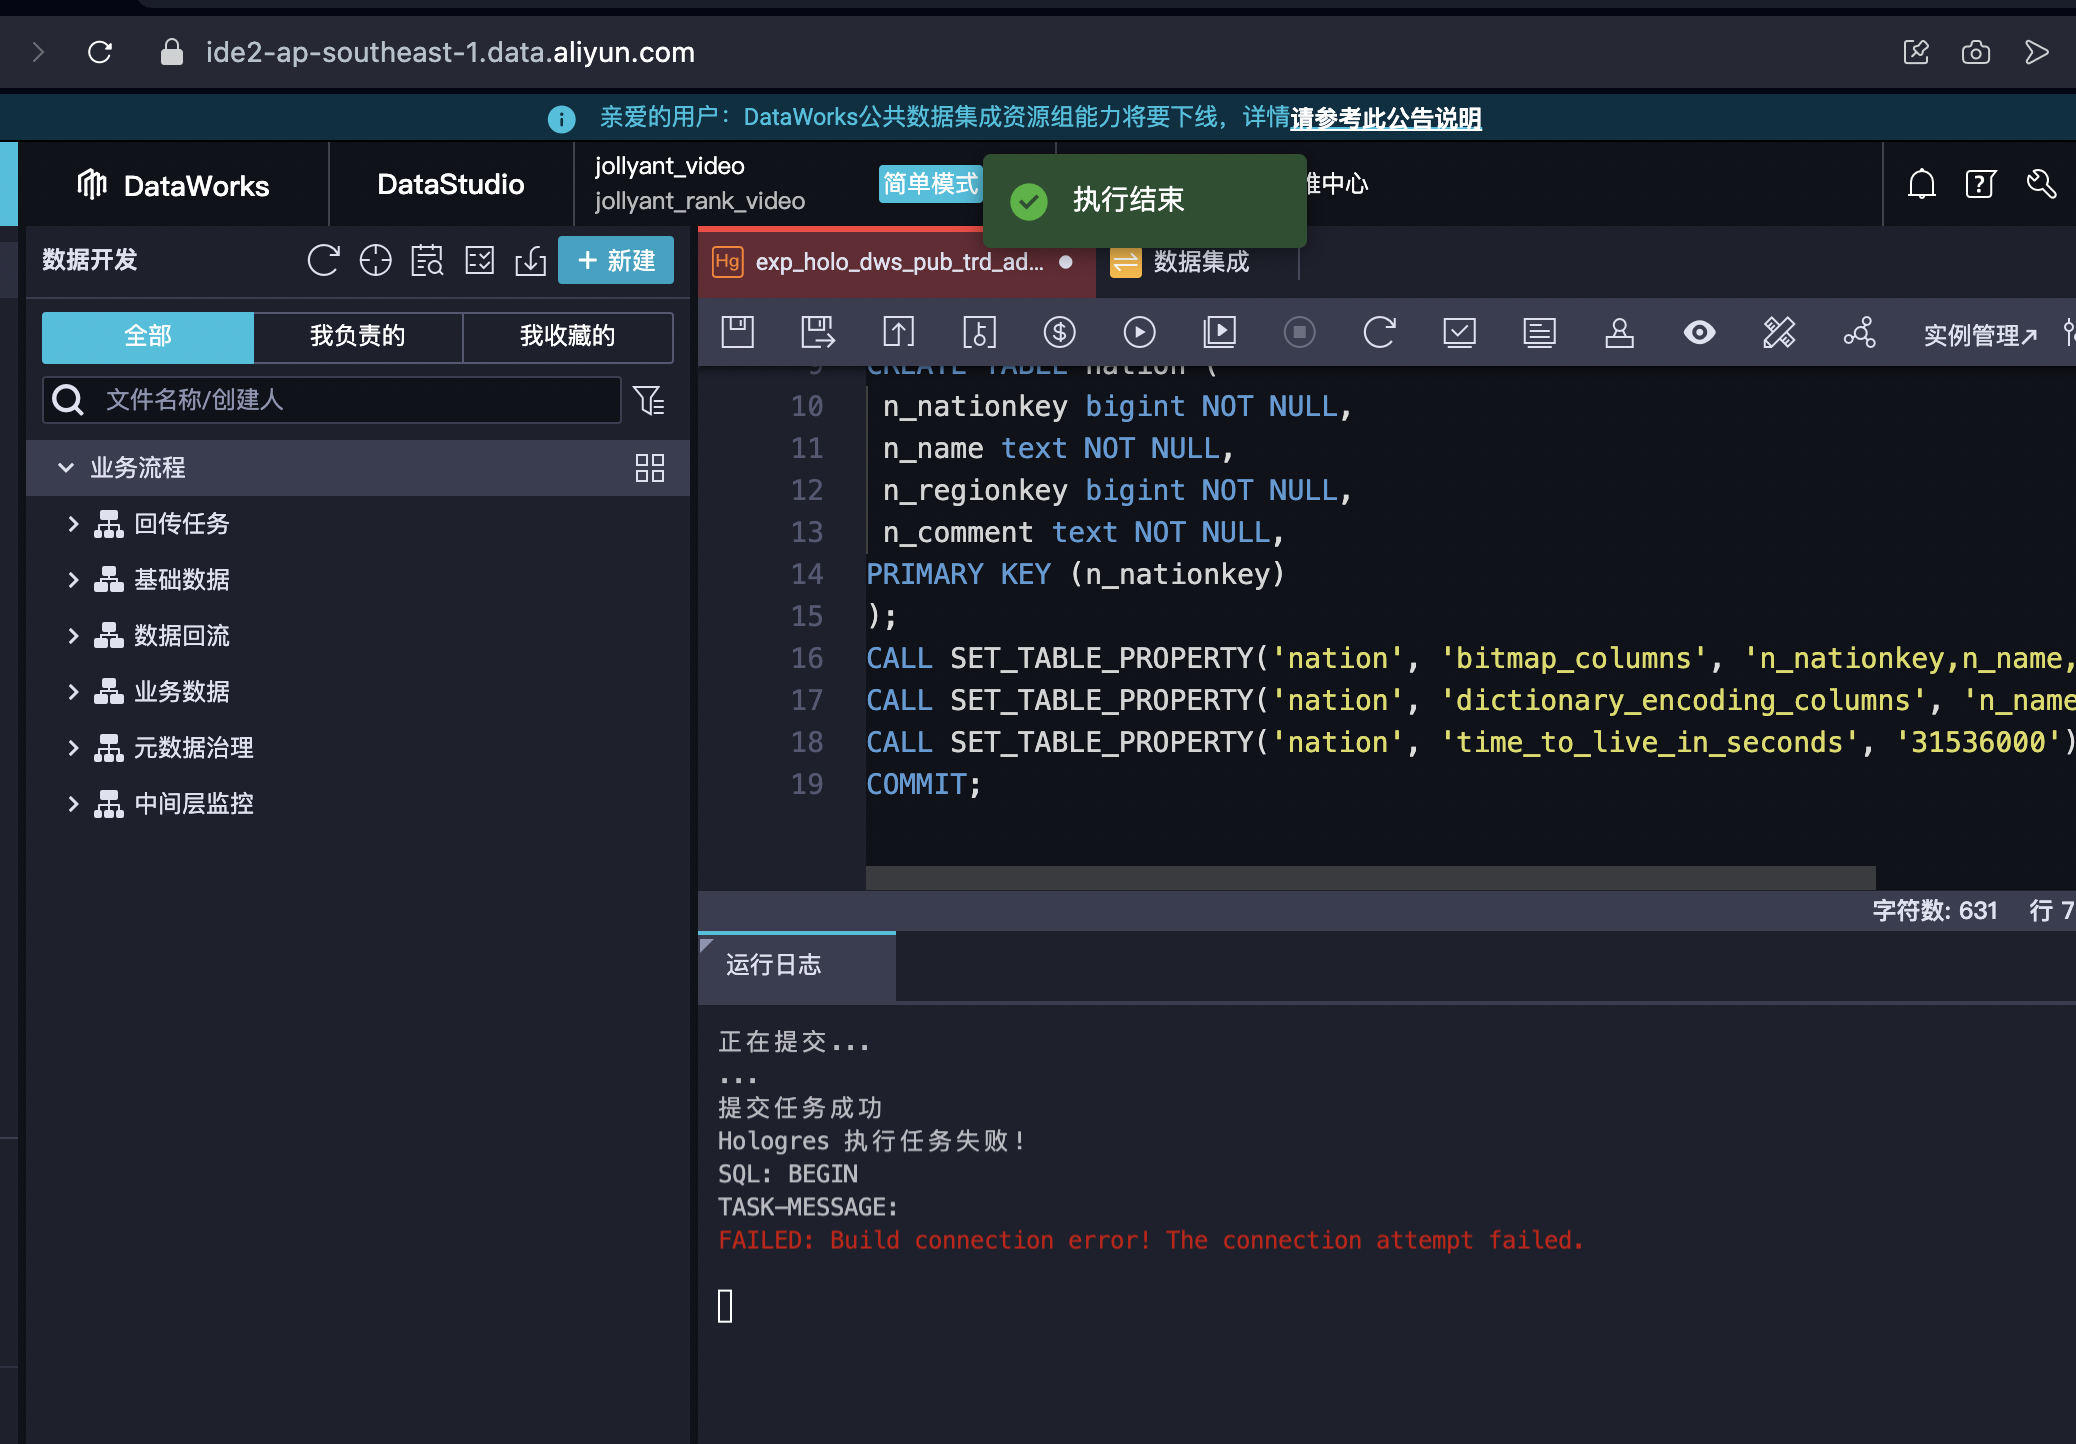Expand the 回传任务 workflow

(x=73, y=524)
